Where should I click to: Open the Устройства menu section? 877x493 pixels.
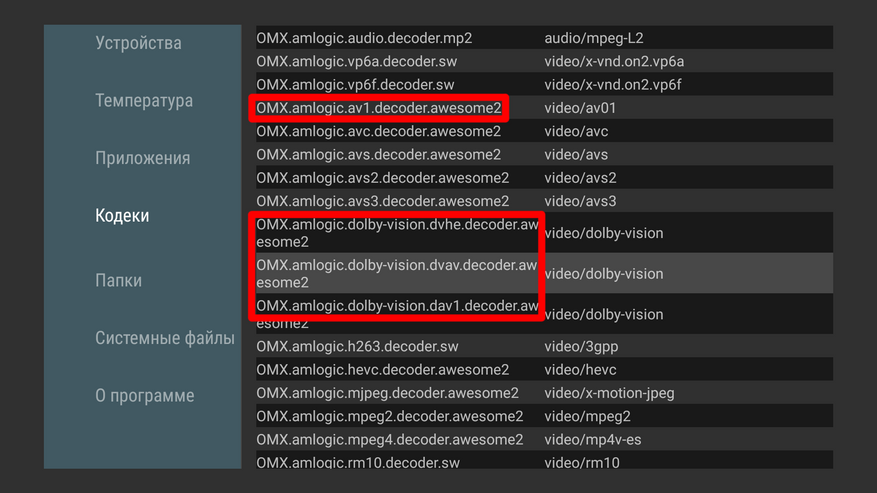tap(138, 43)
